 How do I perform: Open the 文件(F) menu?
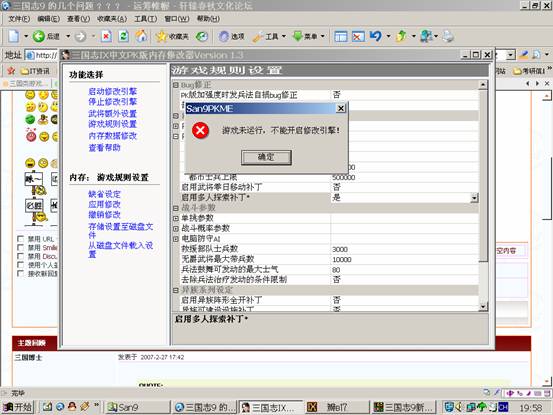[x=19, y=19]
